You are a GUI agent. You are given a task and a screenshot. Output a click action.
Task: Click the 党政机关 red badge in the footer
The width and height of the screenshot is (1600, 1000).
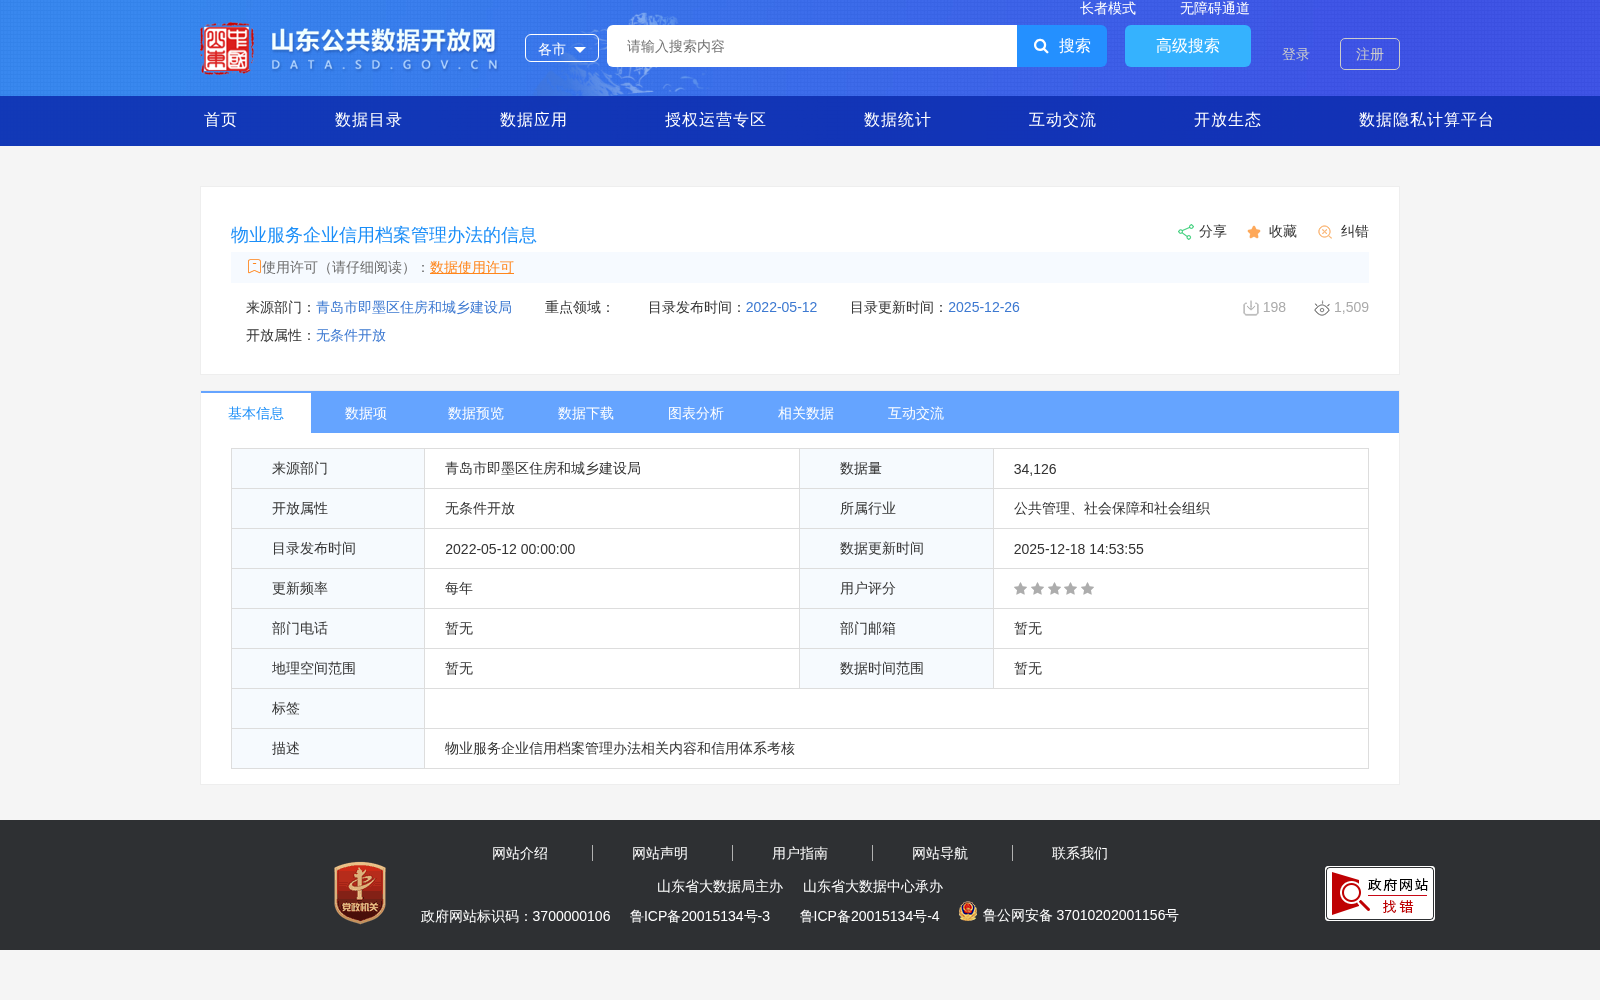[360, 892]
